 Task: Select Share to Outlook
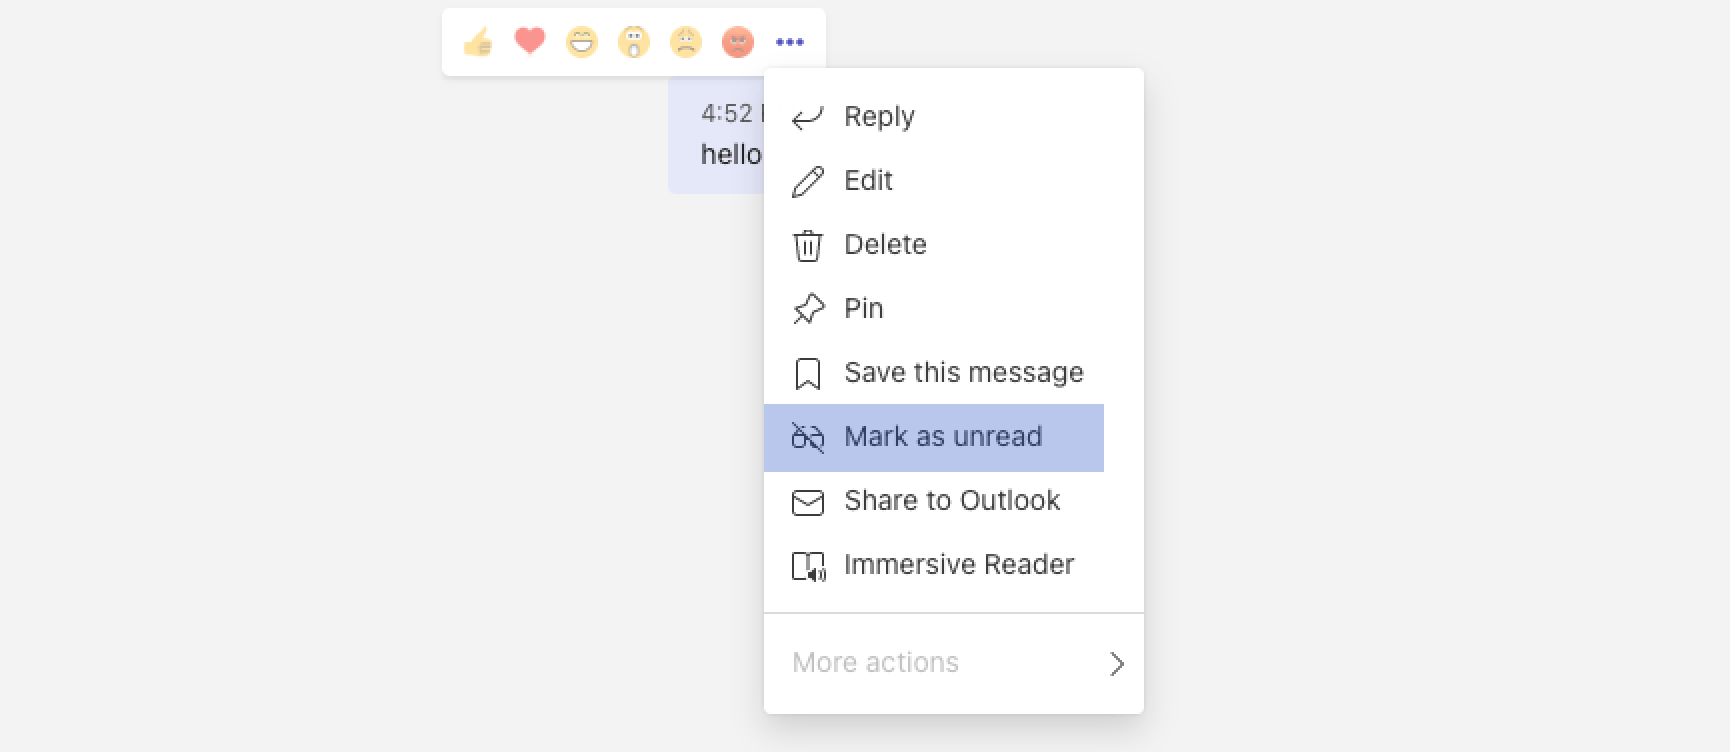tap(952, 501)
